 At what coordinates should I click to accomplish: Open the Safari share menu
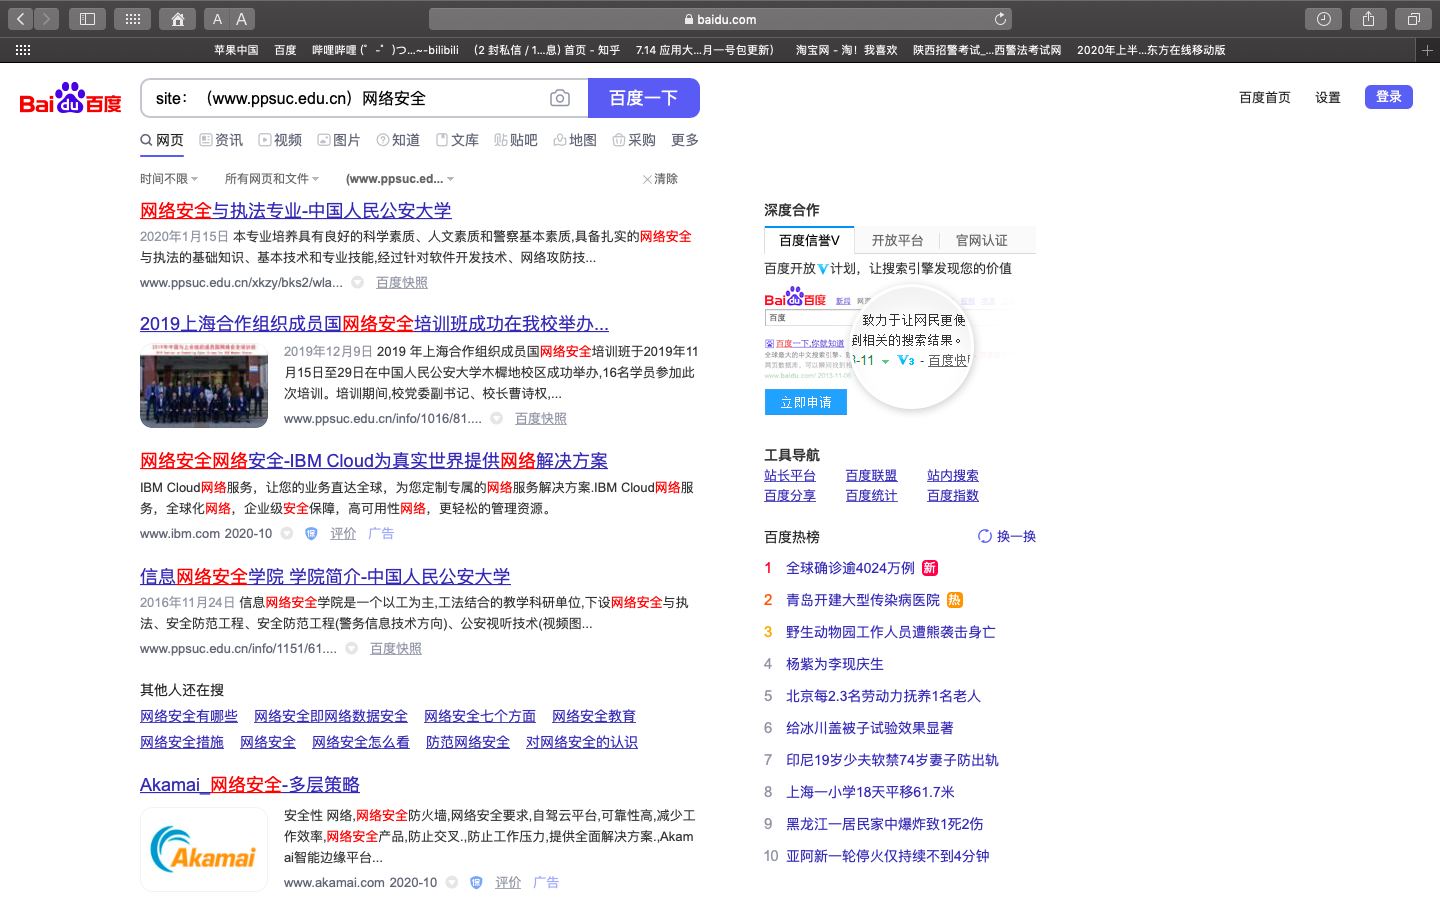pos(1368,19)
